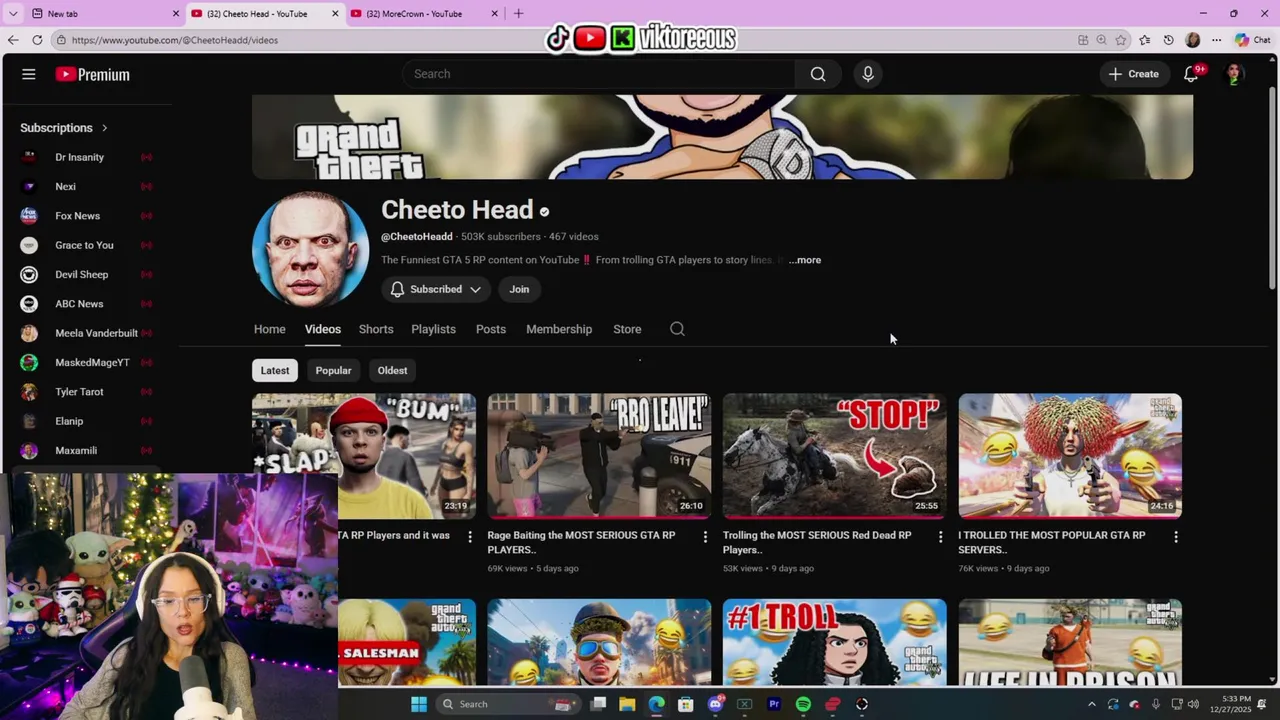Open browser Favorites list icon
Viewport: 1280px width, 720px height.
(x=1145, y=40)
